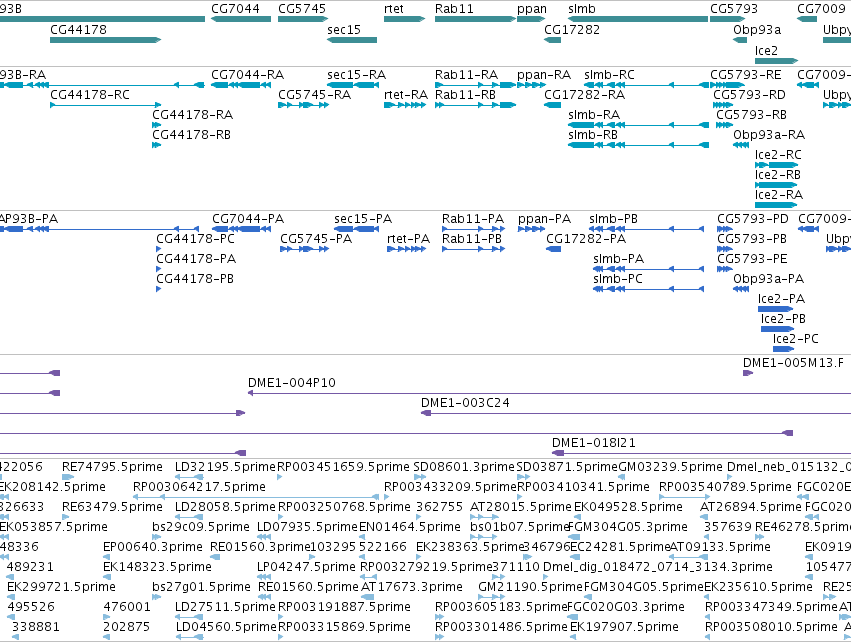Click the ppan gene label
851x642 pixels.
[531, 9]
